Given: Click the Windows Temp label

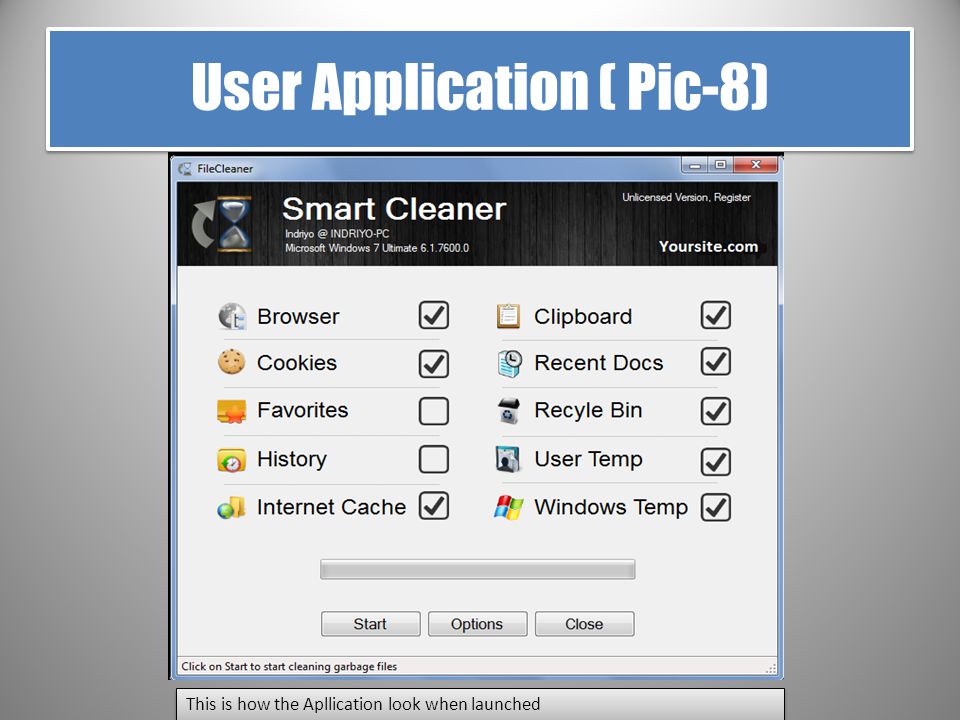Looking at the screenshot, I should [x=611, y=508].
